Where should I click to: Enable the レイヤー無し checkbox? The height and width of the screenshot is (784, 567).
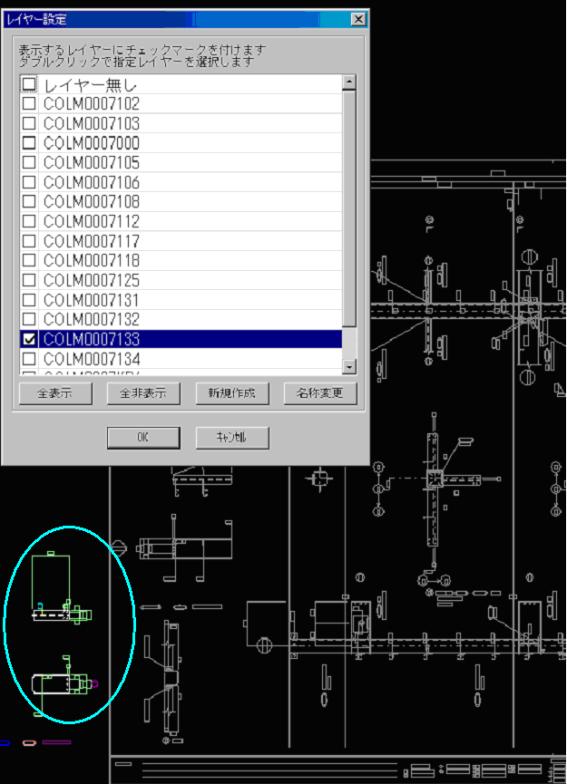point(29,84)
